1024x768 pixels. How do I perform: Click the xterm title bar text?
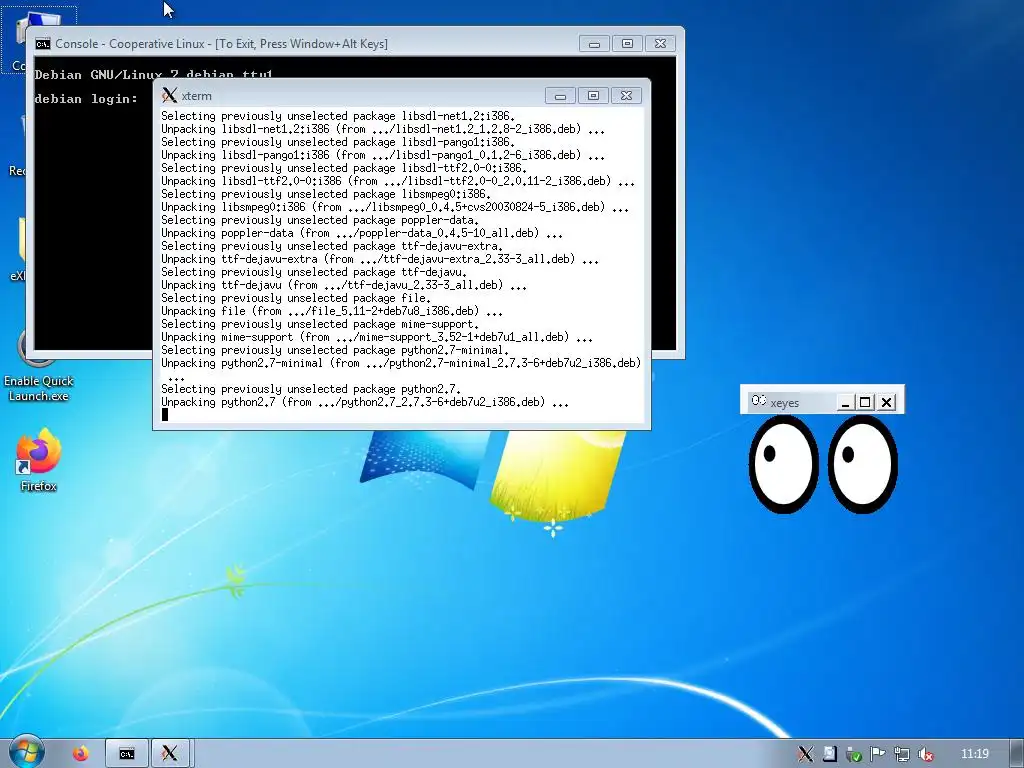(x=197, y=96)
